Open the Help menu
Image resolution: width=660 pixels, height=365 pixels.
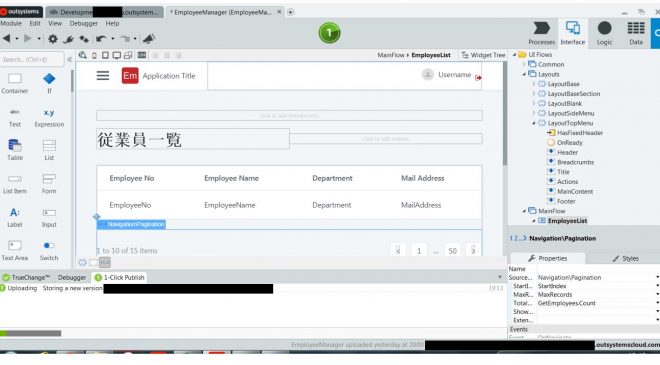pyautogui.click(x=112, y=24)
